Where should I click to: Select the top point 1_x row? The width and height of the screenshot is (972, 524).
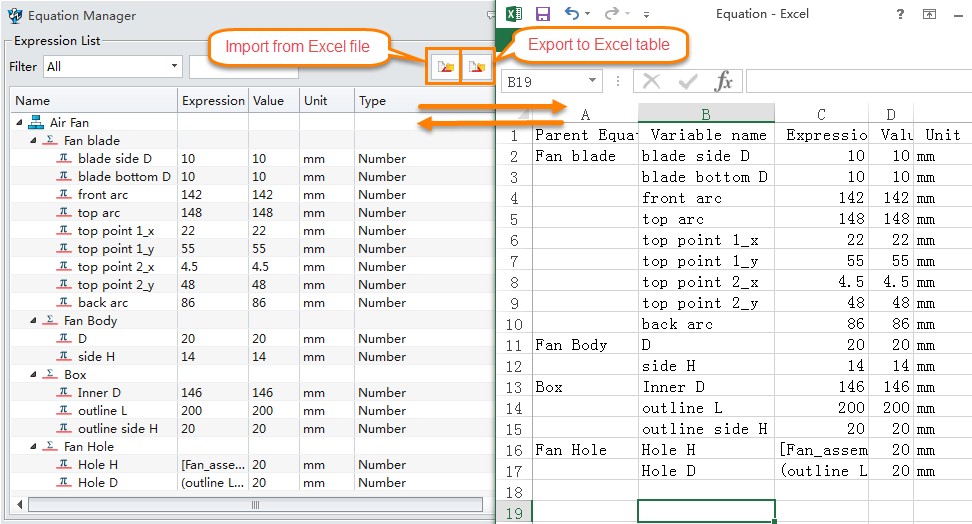pos(252,230)
